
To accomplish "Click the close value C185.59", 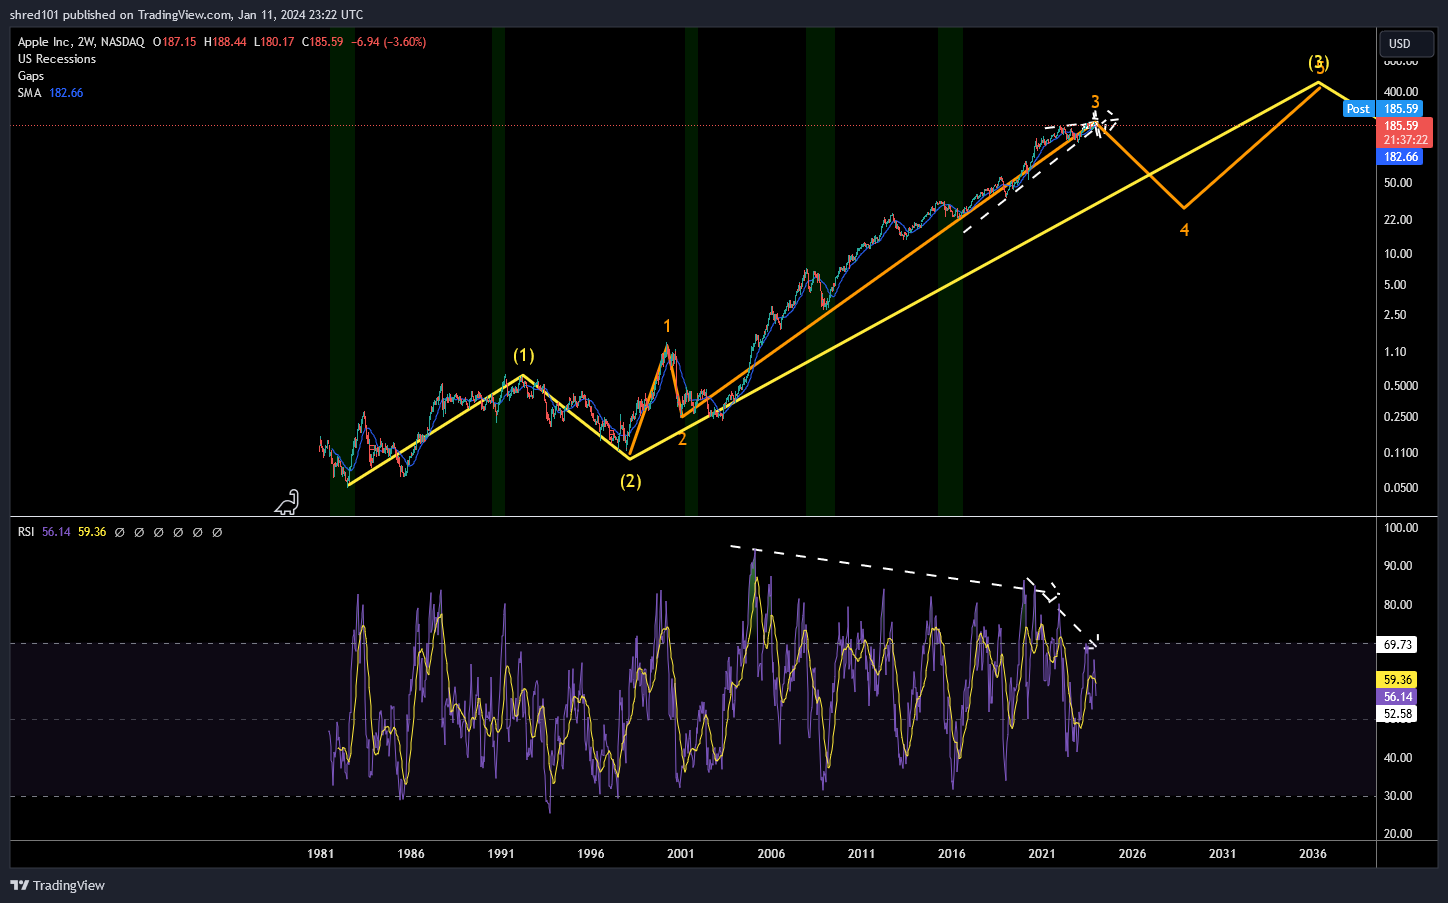I will (x=323, y=42).
